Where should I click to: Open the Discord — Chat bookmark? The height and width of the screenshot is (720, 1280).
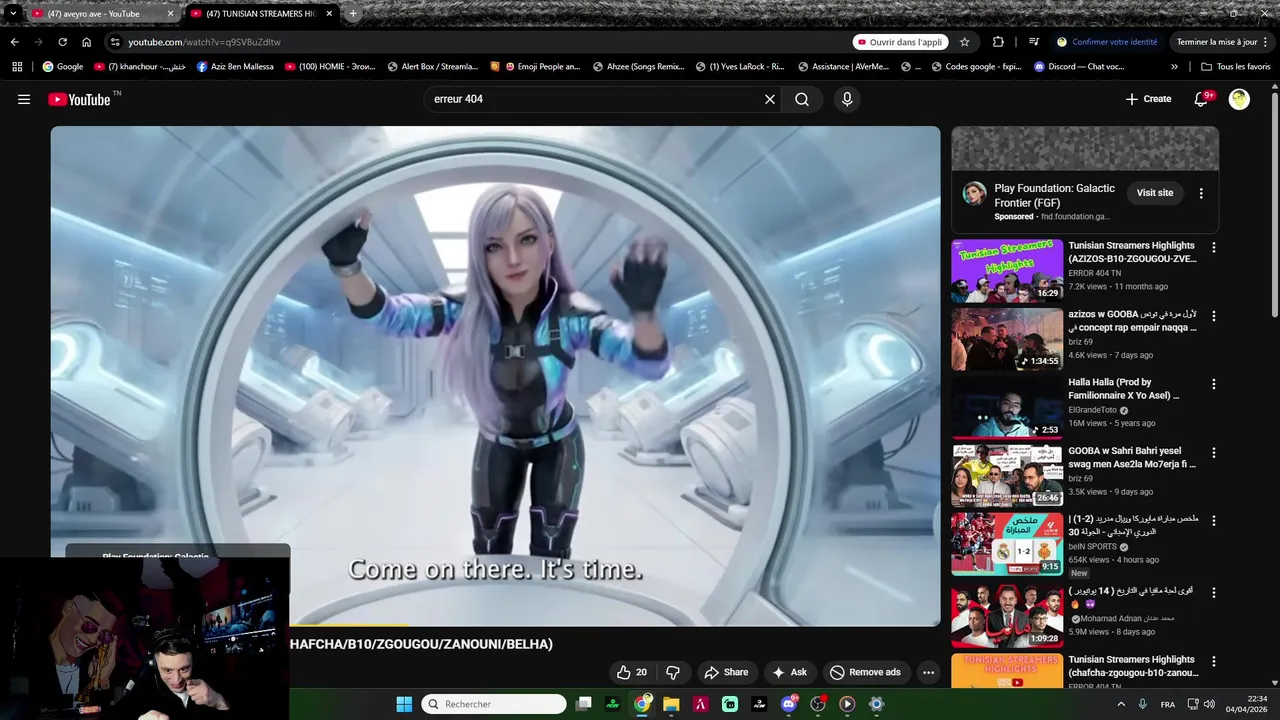[1078, 67]
